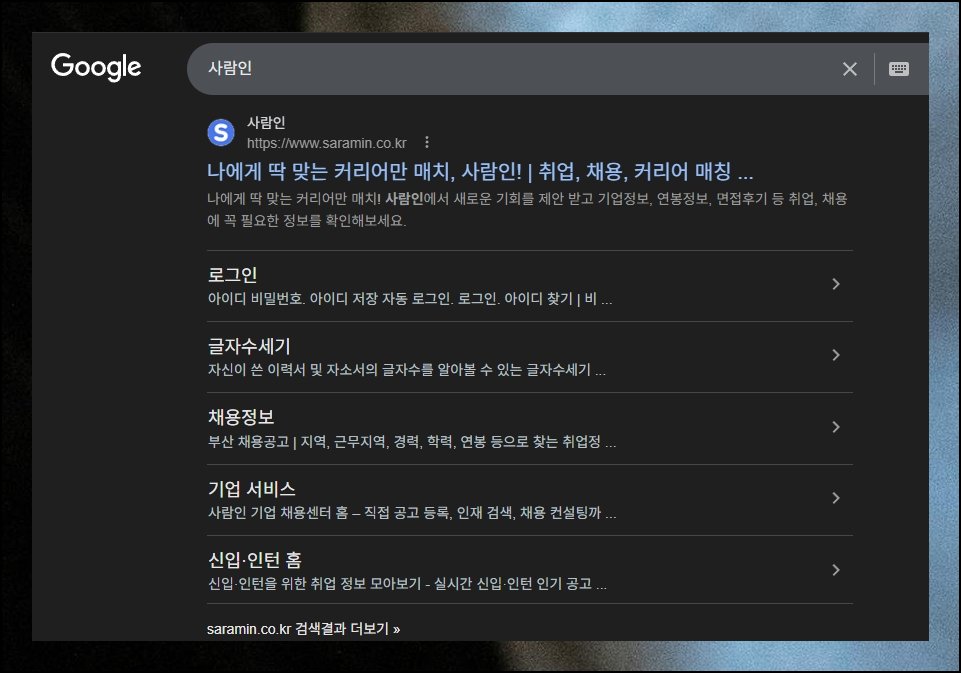This screenshot has height=673, width=961.
Task: Click the 사람인 site name above the URL
Action: (x=266, y=123)
